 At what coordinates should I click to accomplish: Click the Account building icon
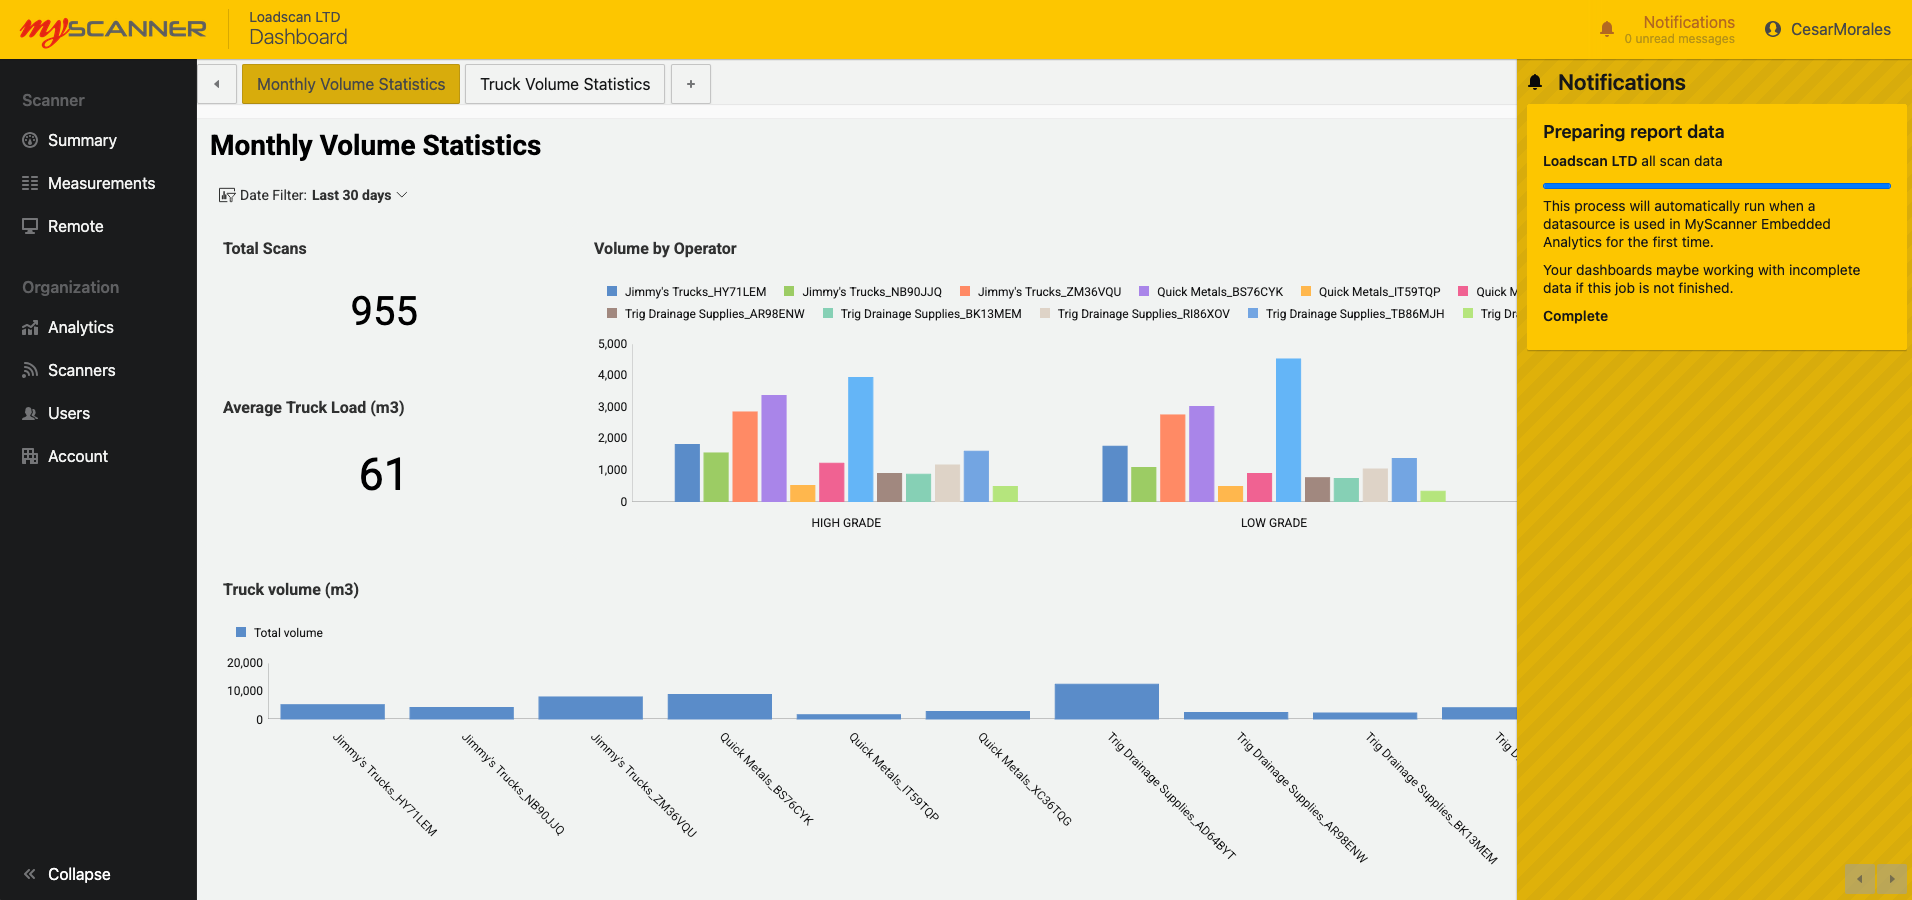[x=30, y=456]
